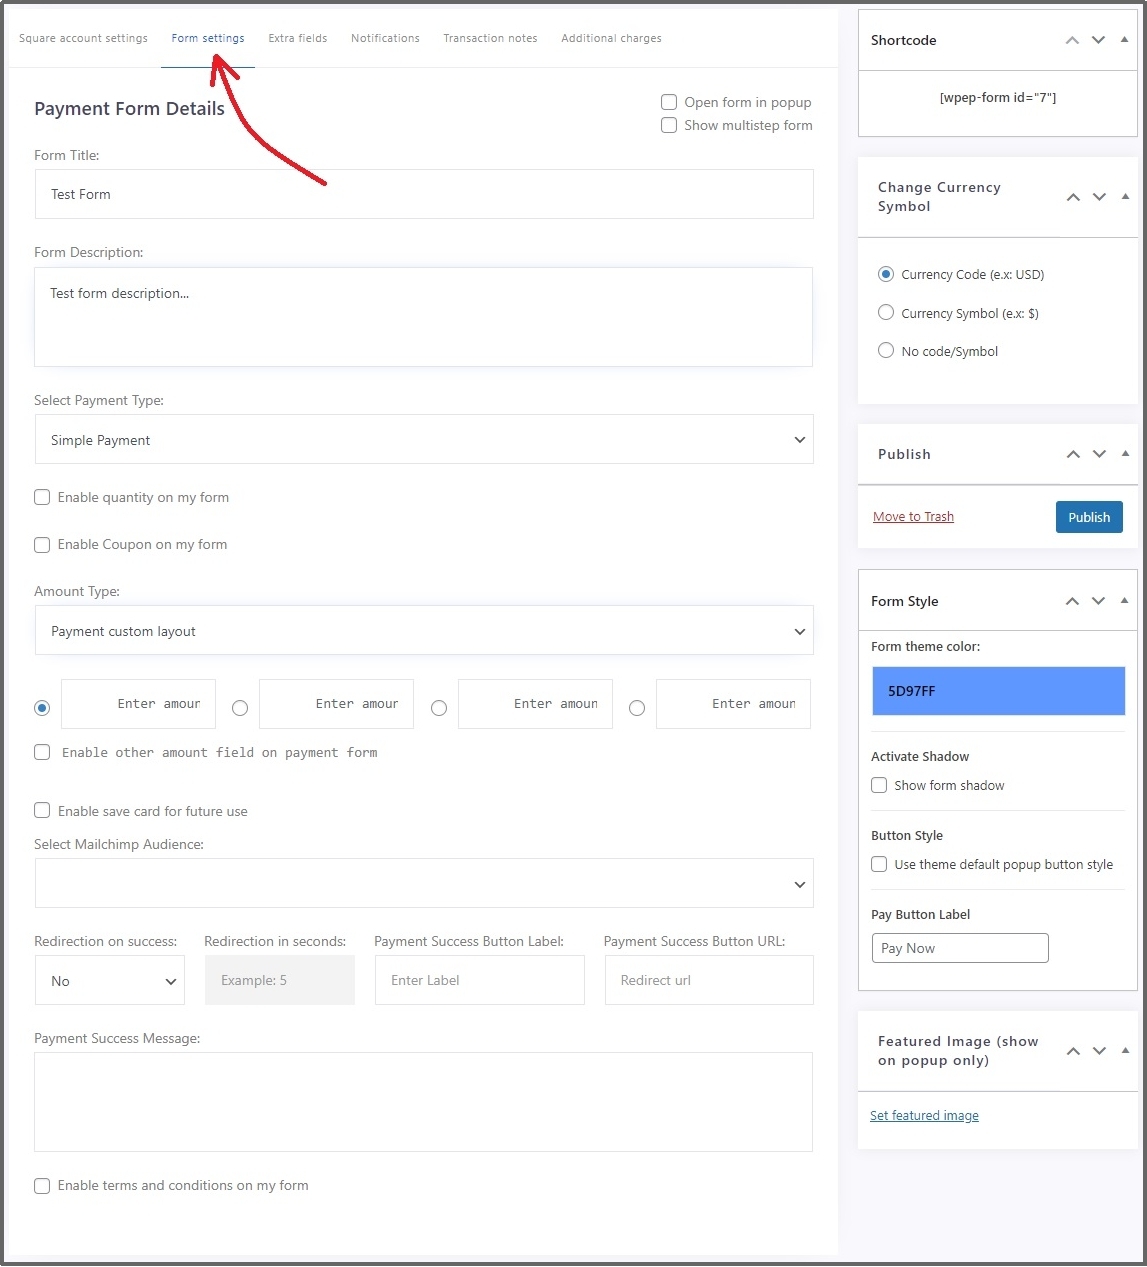Click the Move to Trash link

tap(913, 516)
